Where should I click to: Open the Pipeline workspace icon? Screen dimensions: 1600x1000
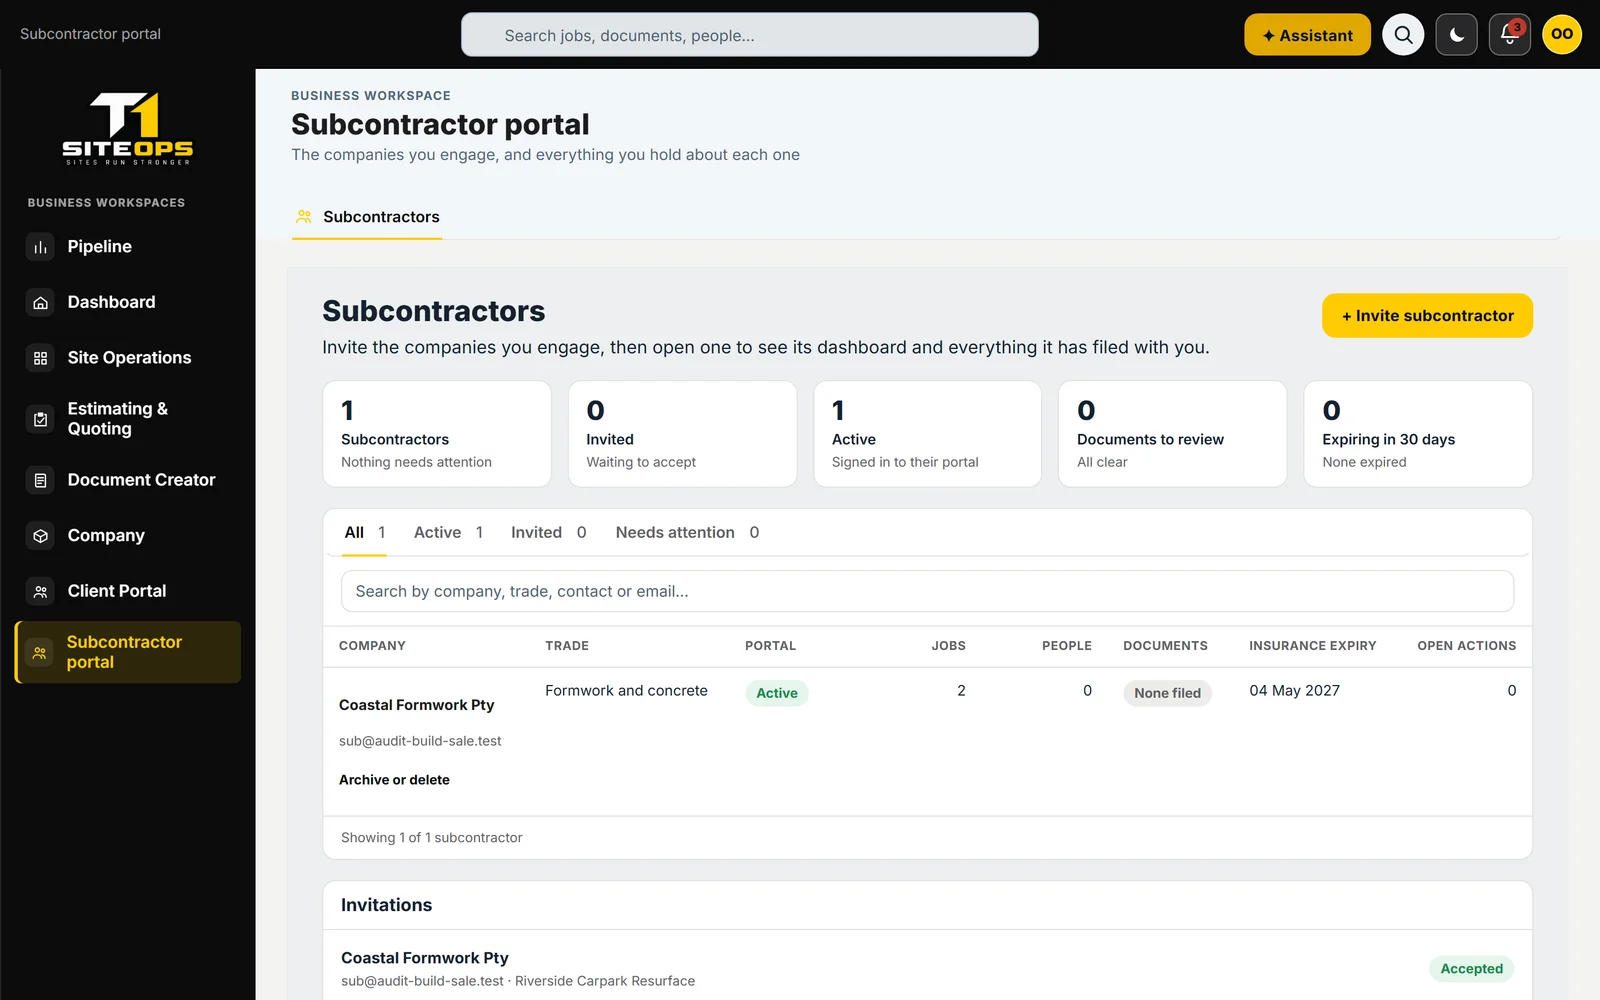coord(40,247)
